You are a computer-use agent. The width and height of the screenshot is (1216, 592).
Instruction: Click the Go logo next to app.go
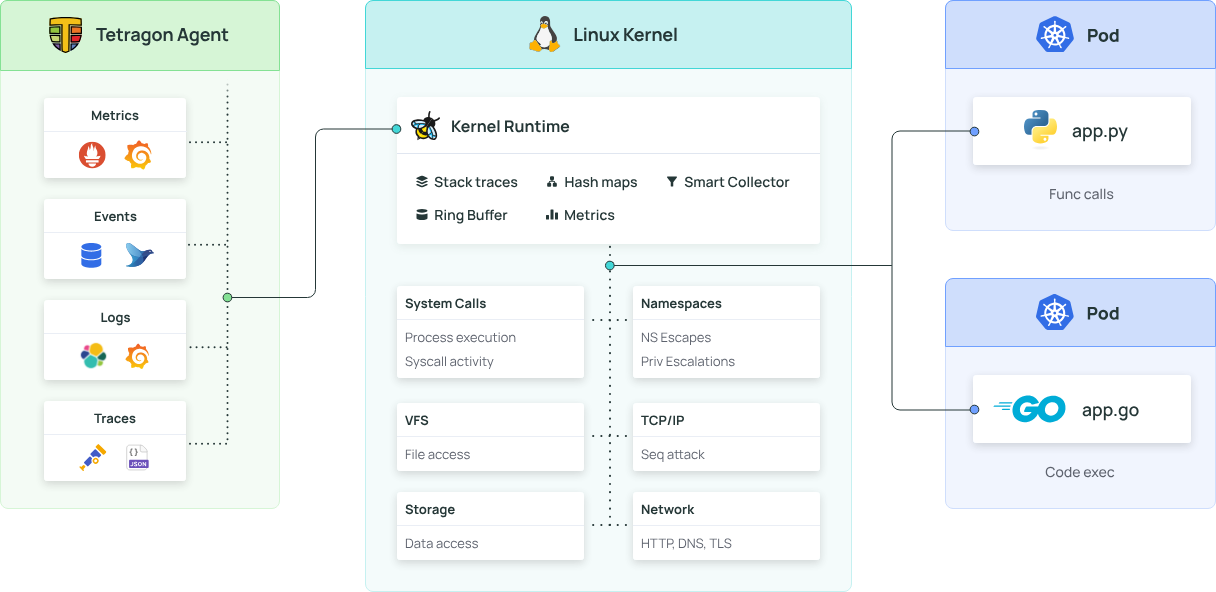pos(1029,409)
